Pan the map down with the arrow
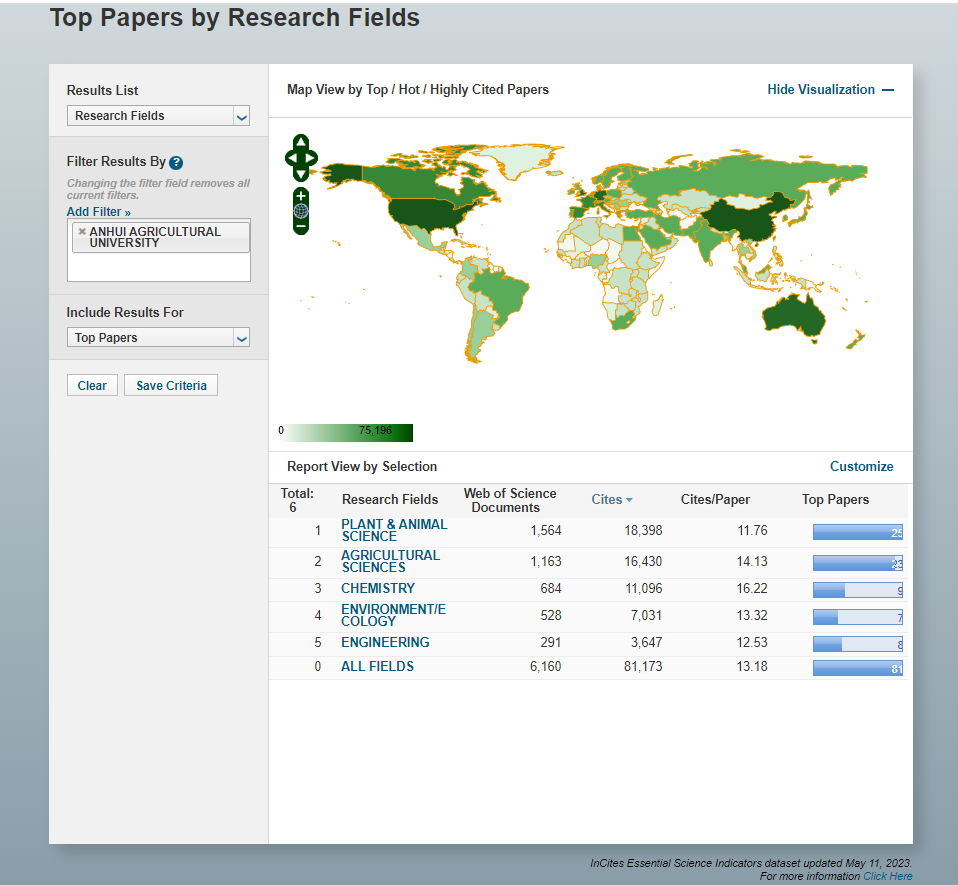The height and width of the screenshot is (886, 958). click(x=301, y=174)
